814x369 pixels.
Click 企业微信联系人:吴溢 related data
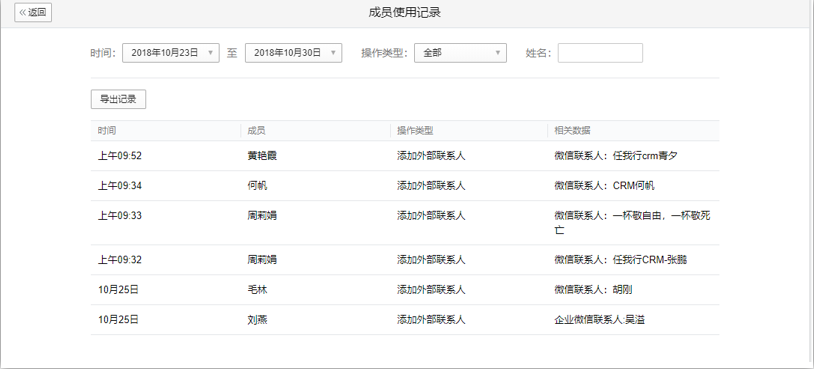[x=600, y=320]
